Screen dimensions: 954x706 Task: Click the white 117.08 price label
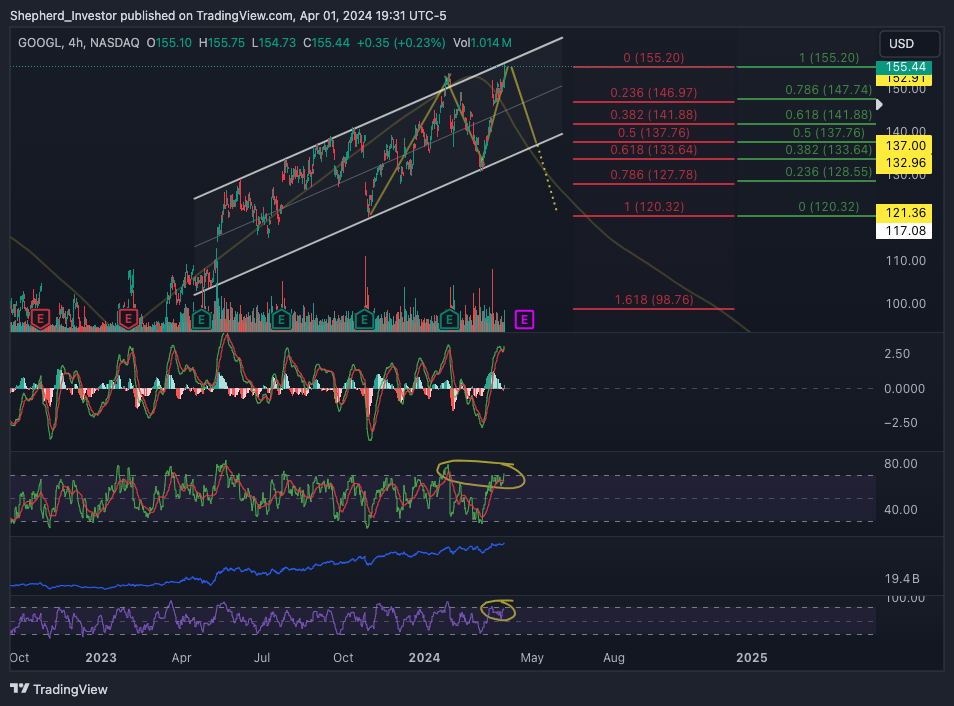904,231
